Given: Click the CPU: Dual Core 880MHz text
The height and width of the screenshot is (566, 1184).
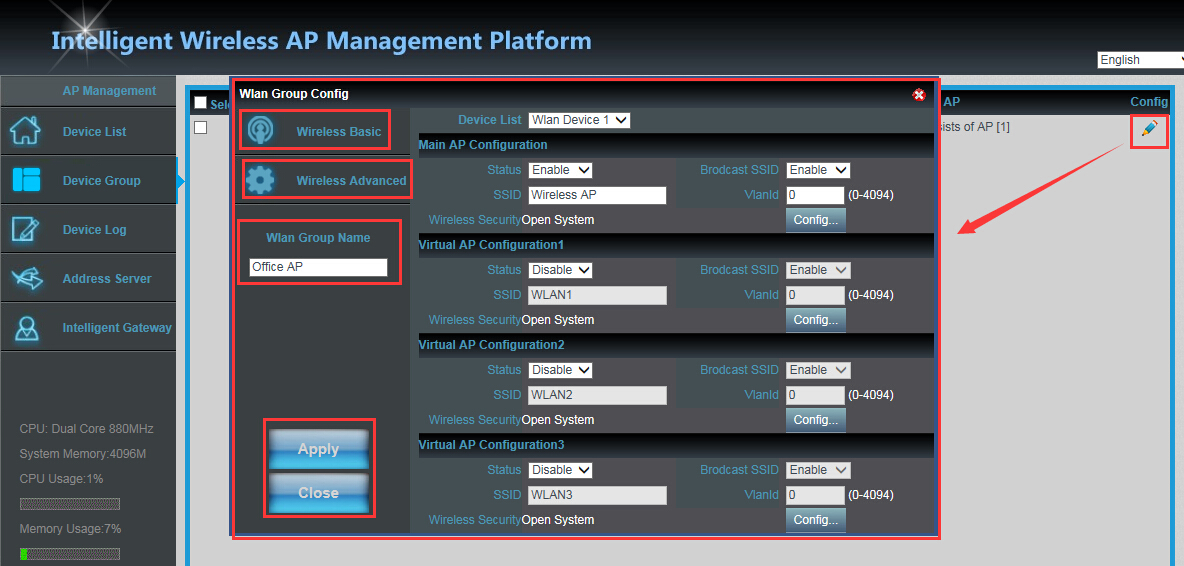Looking at the screenshot, I should click(x=86, y=429).
